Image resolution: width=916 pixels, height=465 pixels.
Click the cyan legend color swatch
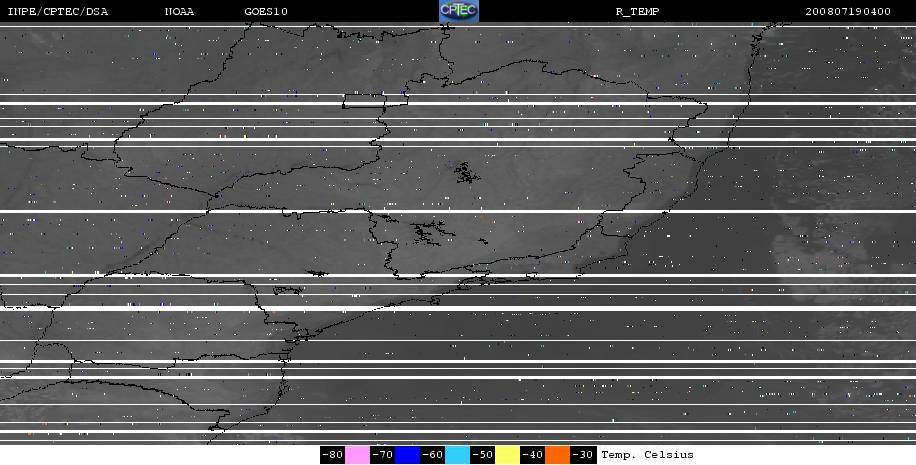pos(457,455)
